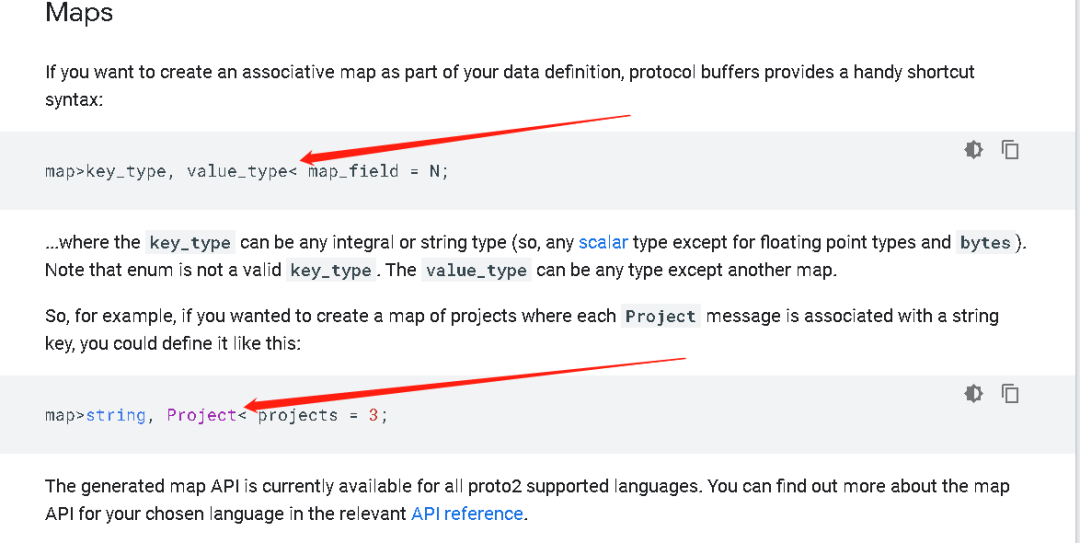This screenshot has width=1080, height=543.
Task: Click the Maps section heading
Action: pos(79,14)
